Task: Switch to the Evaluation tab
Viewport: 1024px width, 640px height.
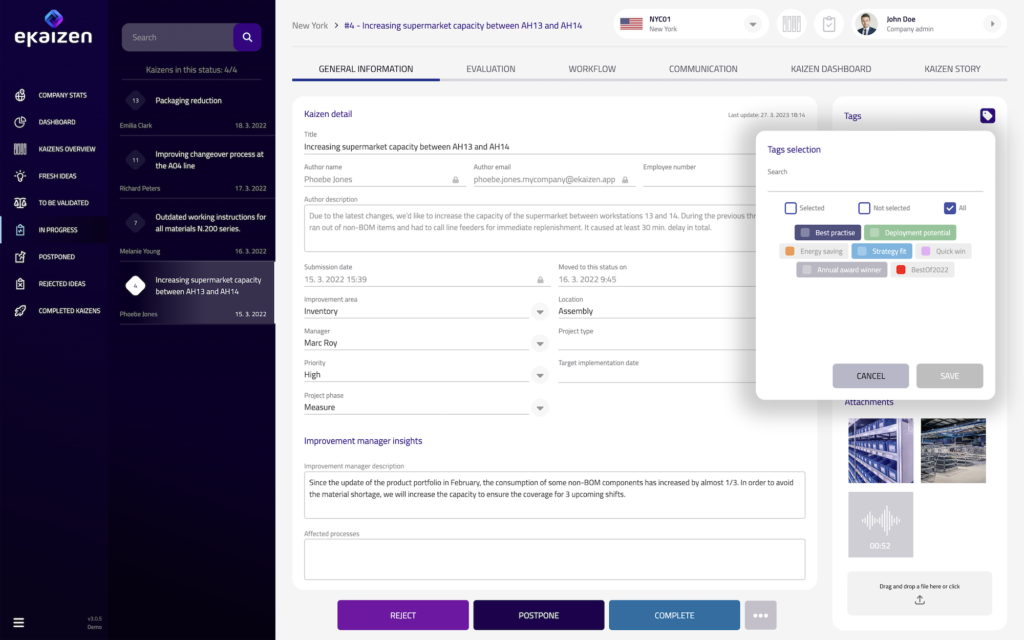Action: point(490,69)
